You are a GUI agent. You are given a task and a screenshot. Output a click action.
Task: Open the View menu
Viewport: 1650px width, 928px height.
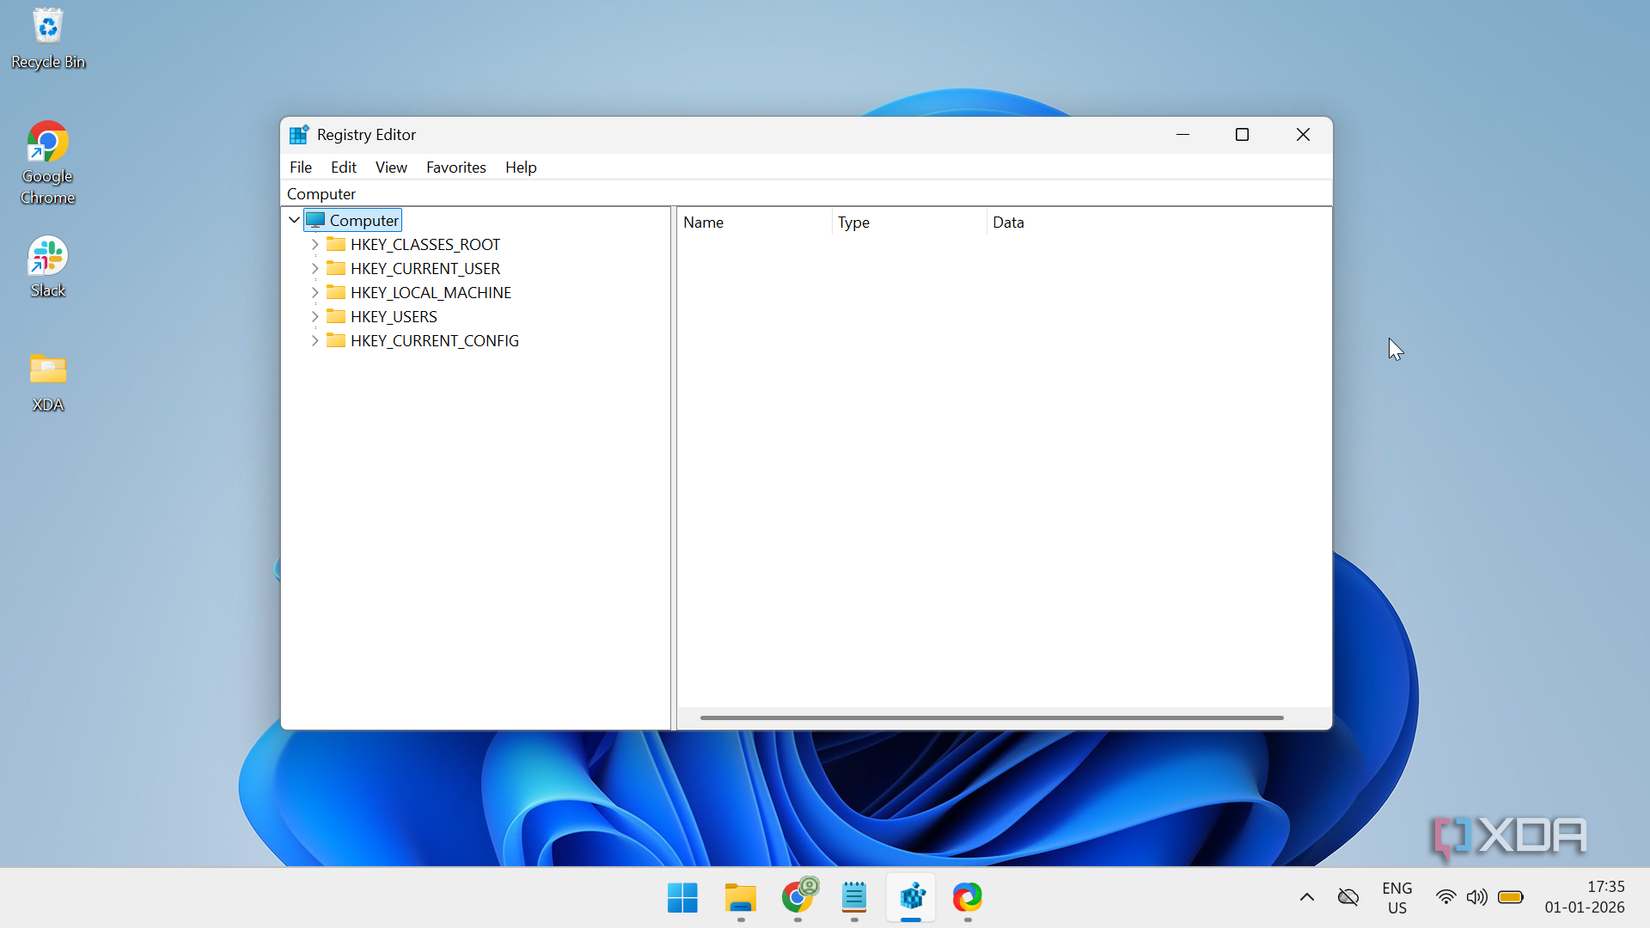click(x=391, y=167)
